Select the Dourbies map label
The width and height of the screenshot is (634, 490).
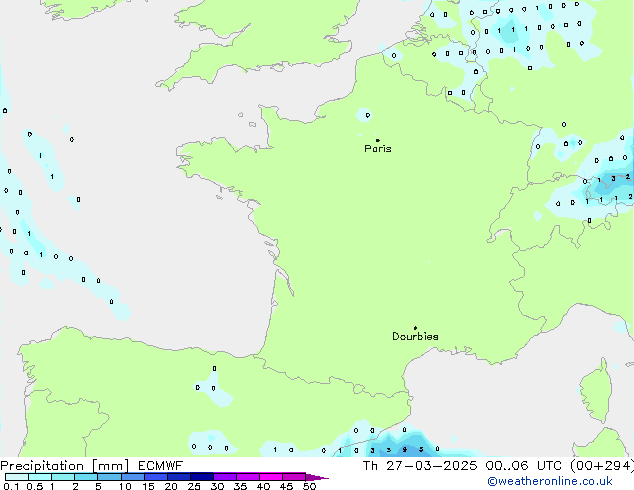click(x=415, y=337)
